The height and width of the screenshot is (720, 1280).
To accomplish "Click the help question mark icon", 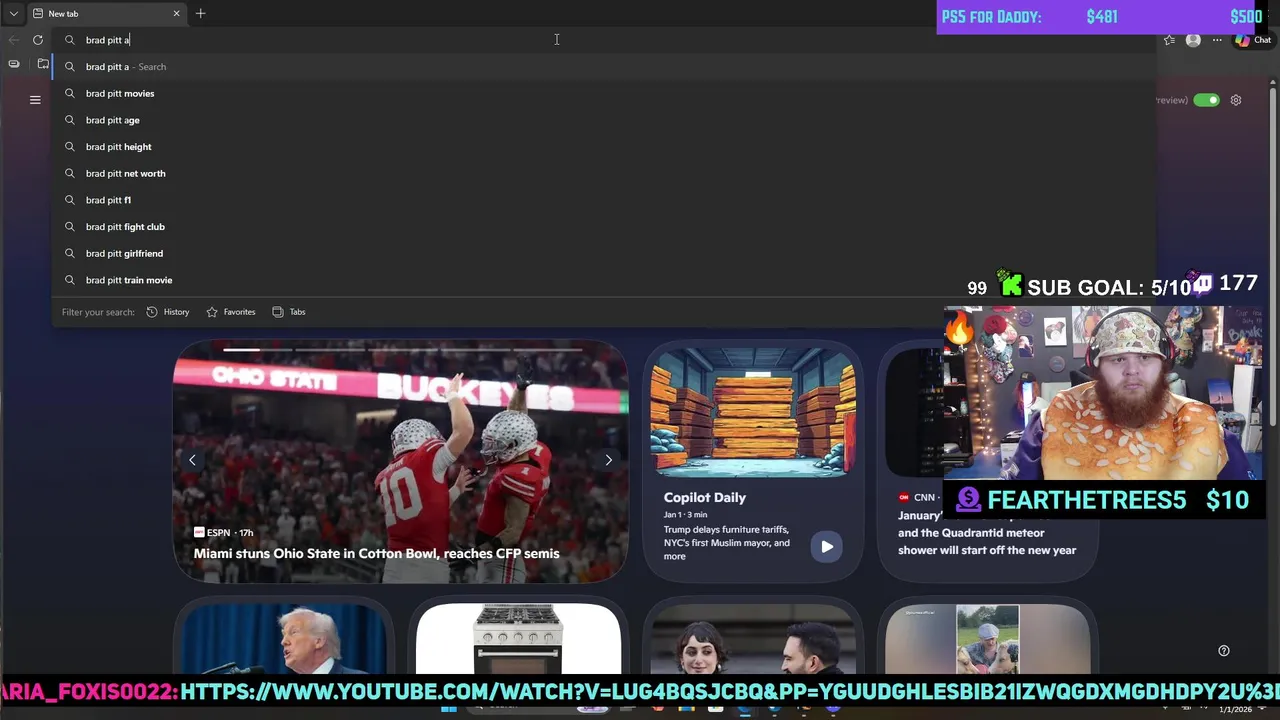I will tap(1224, 651).
